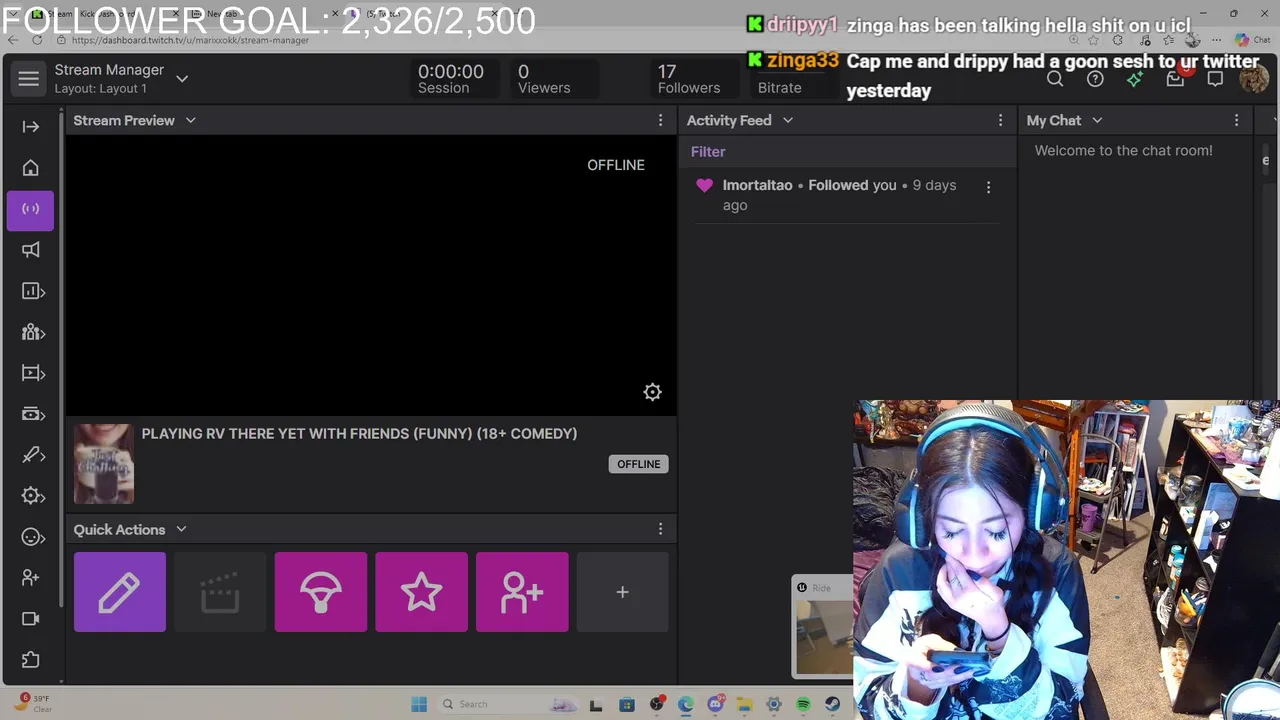Viewport: 1280px width, 720px height.
Task: Open stream preview settings gear
Action: tap(652, 392)
